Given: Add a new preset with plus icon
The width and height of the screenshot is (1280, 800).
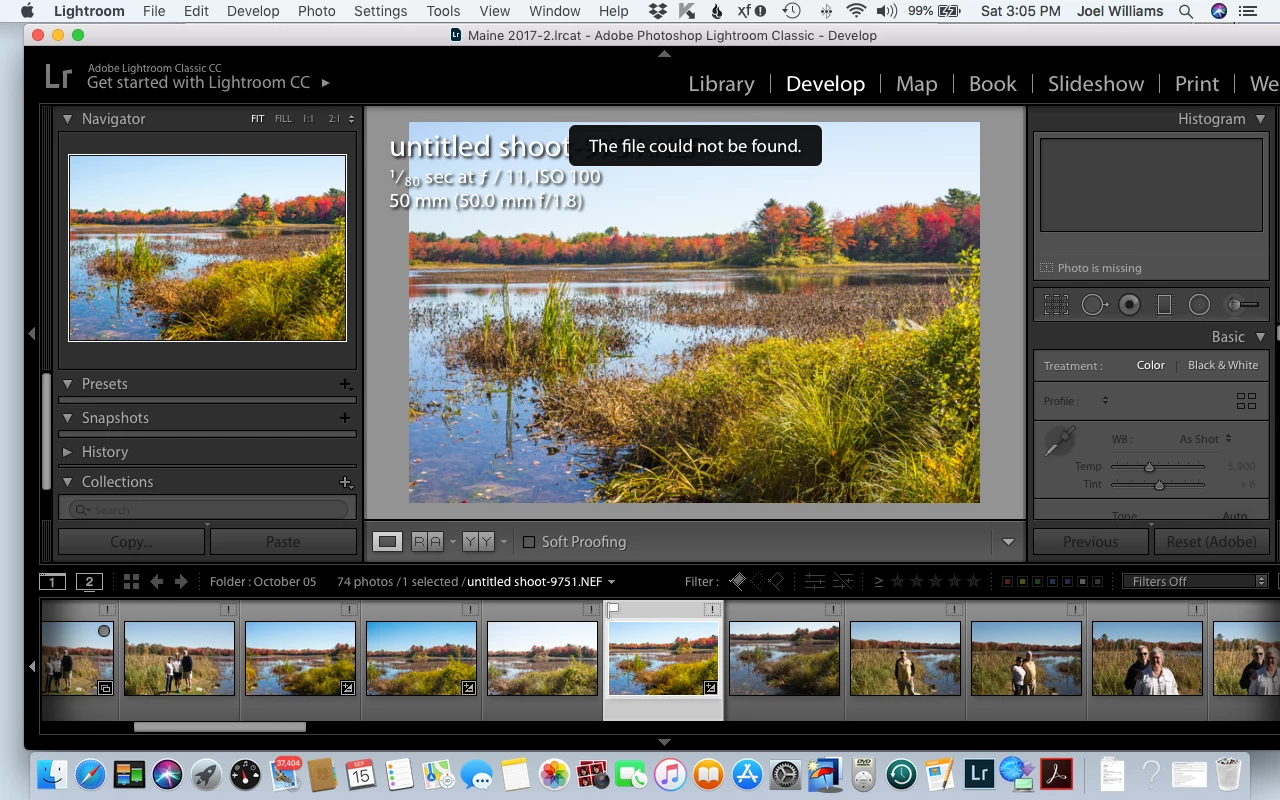Looking at the screenshot, I should 345,384.
